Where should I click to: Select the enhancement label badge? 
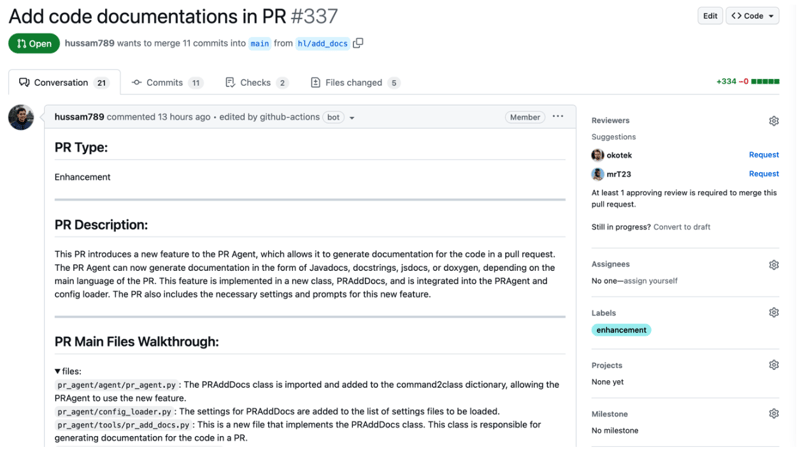(621, 330)
